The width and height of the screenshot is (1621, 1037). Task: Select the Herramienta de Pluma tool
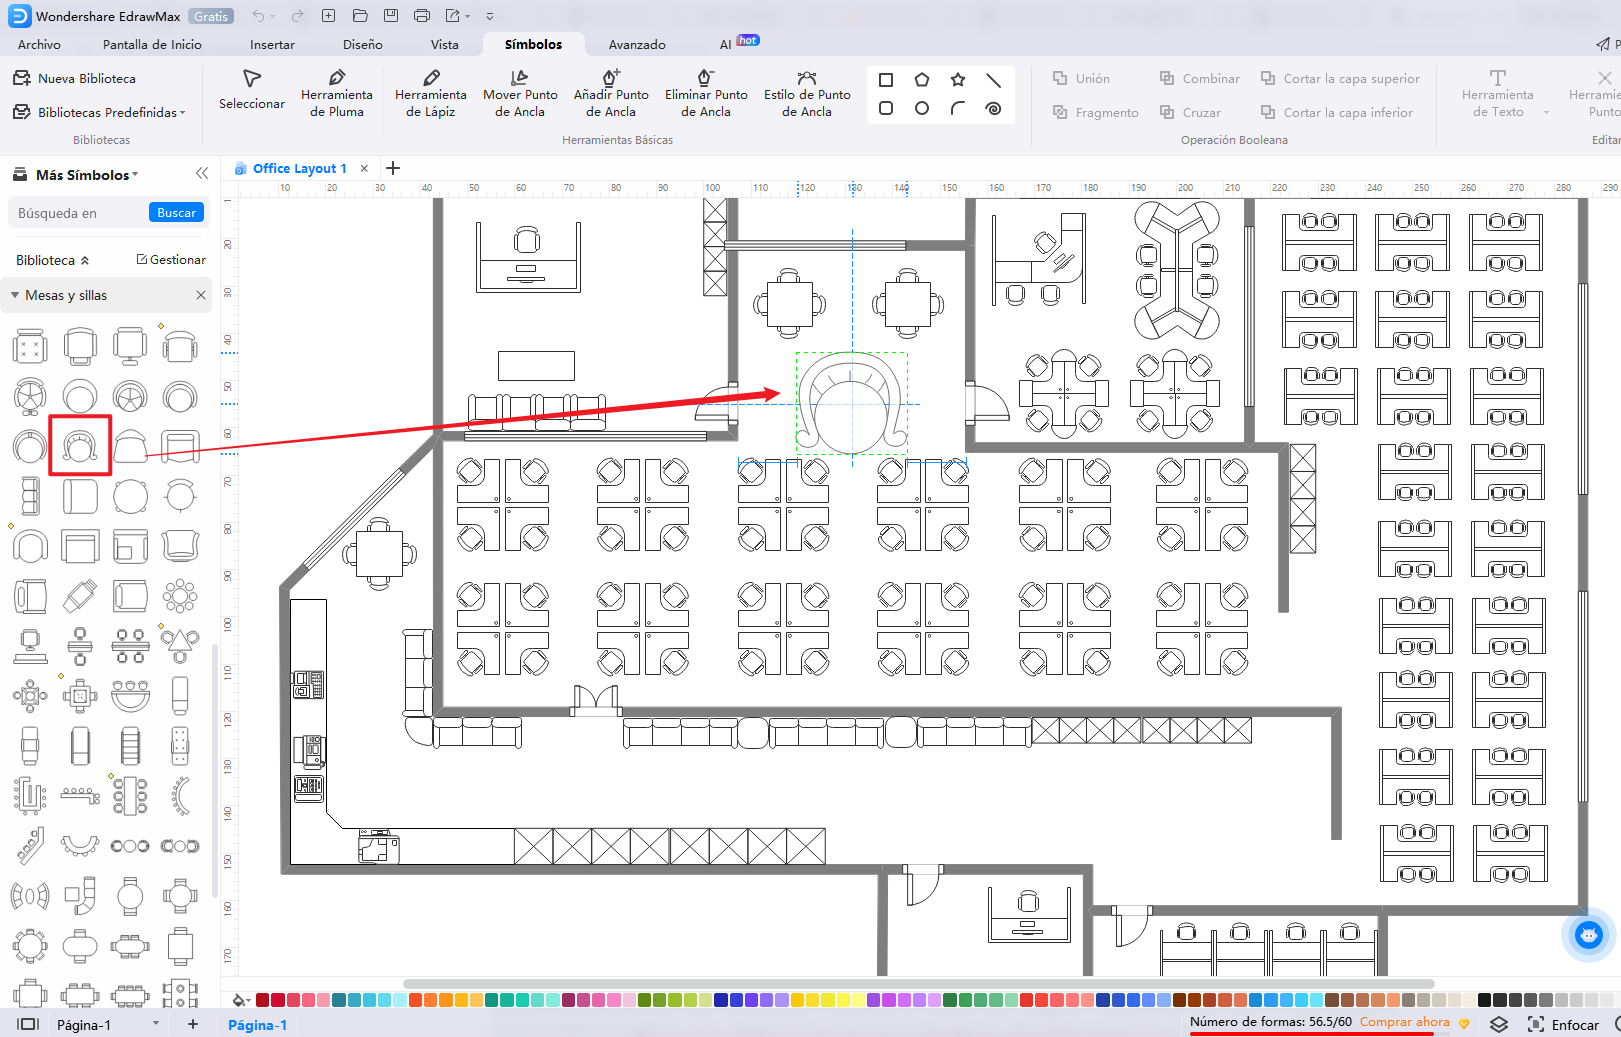click(336, 93)
